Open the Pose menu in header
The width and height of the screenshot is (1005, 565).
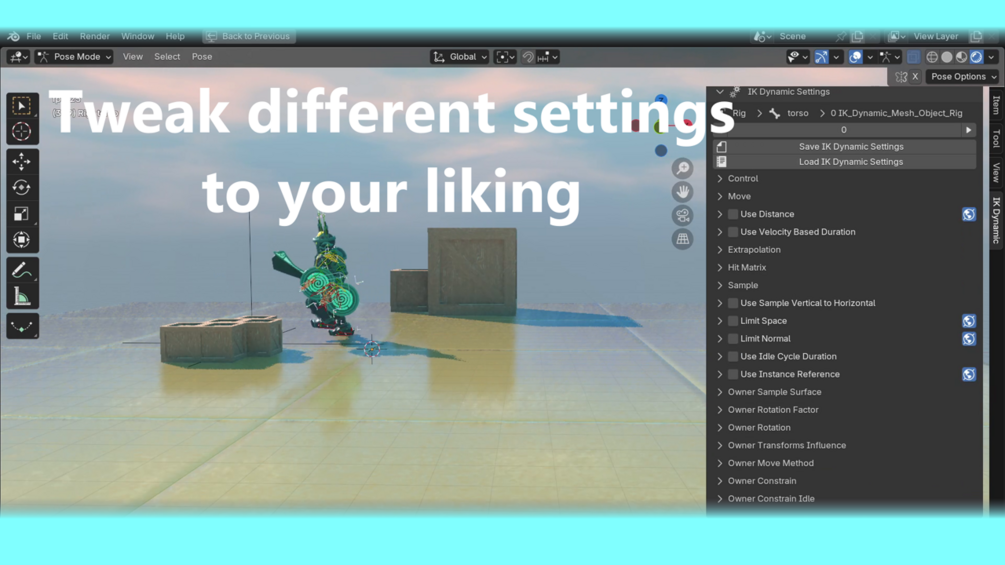tap(202, 57)
